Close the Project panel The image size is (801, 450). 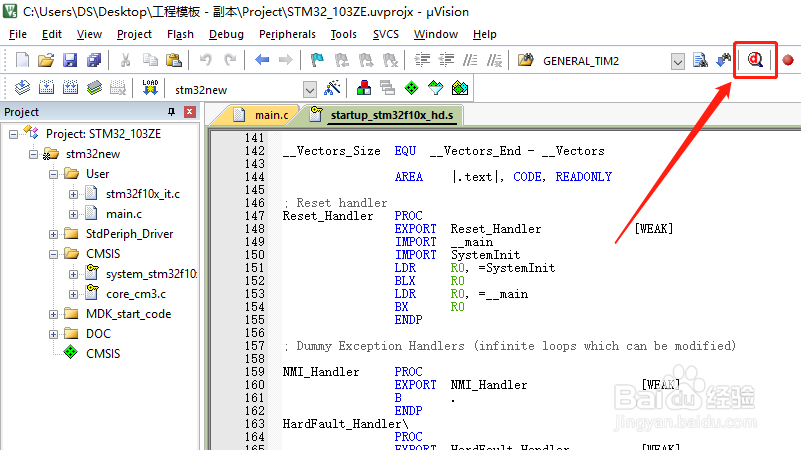(x=190, y=111)
